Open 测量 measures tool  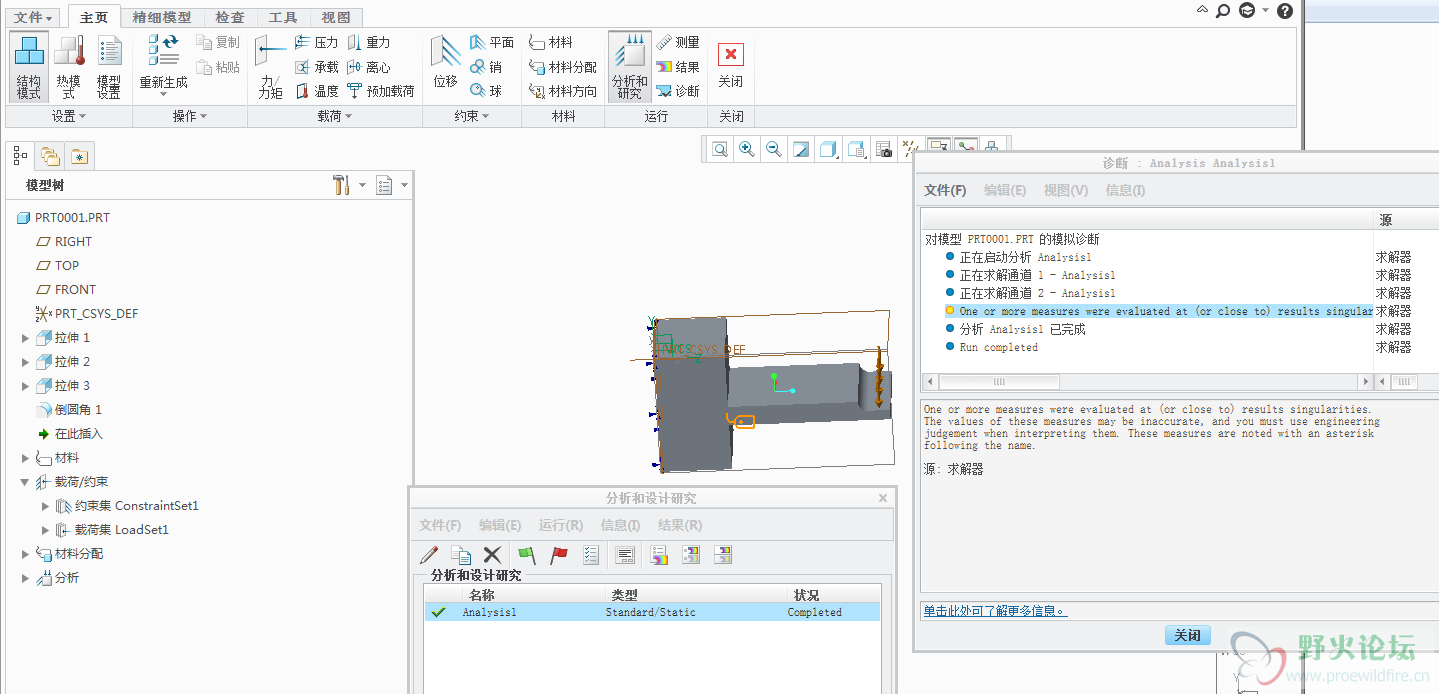678,43
